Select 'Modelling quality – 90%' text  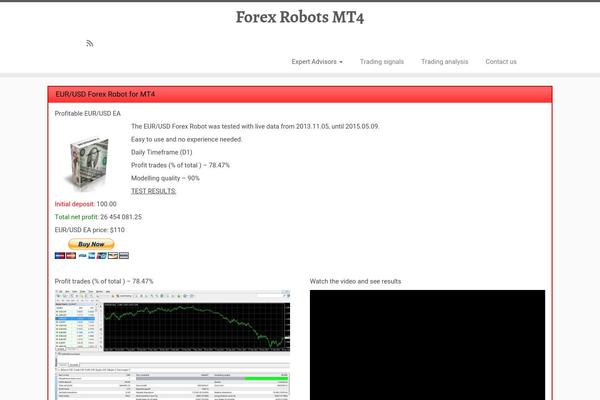pyautogui.click(x=165, y=178)
